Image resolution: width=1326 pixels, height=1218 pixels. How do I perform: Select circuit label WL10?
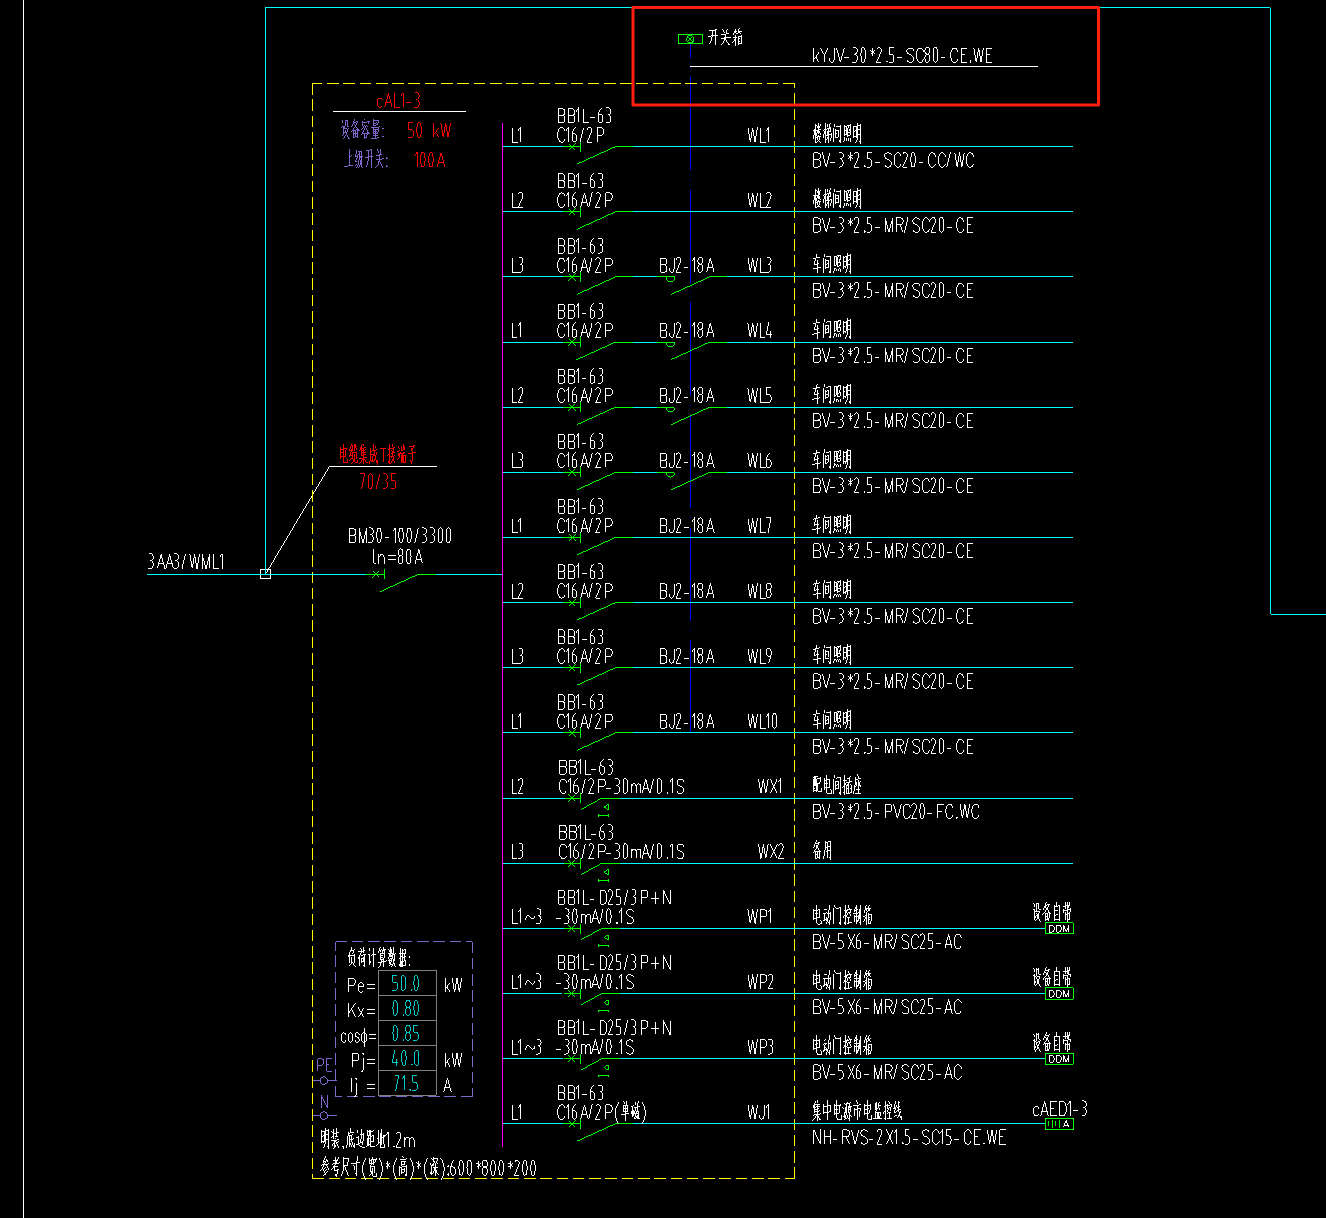click(x=762, y=722)
